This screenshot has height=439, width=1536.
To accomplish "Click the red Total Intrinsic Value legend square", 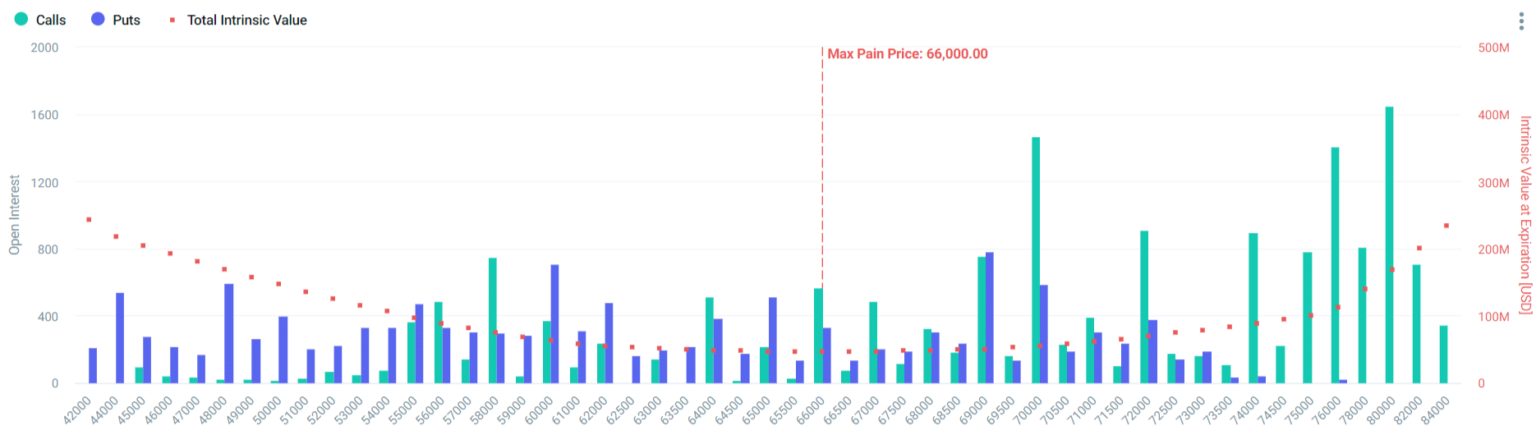I will [x=173, y=19].
